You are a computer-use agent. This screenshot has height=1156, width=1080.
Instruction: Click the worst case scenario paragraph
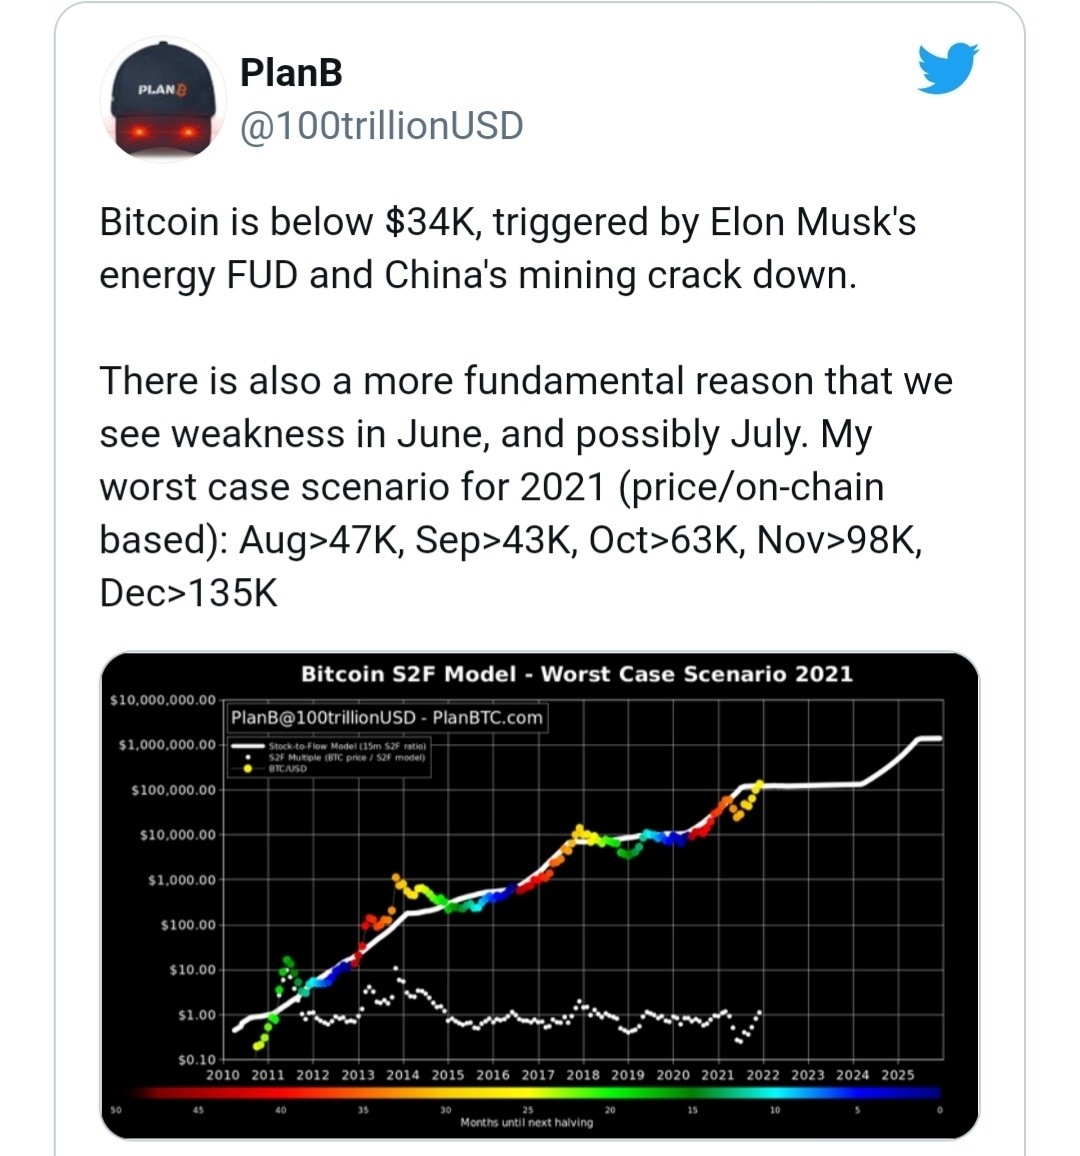tap(525, 486)
